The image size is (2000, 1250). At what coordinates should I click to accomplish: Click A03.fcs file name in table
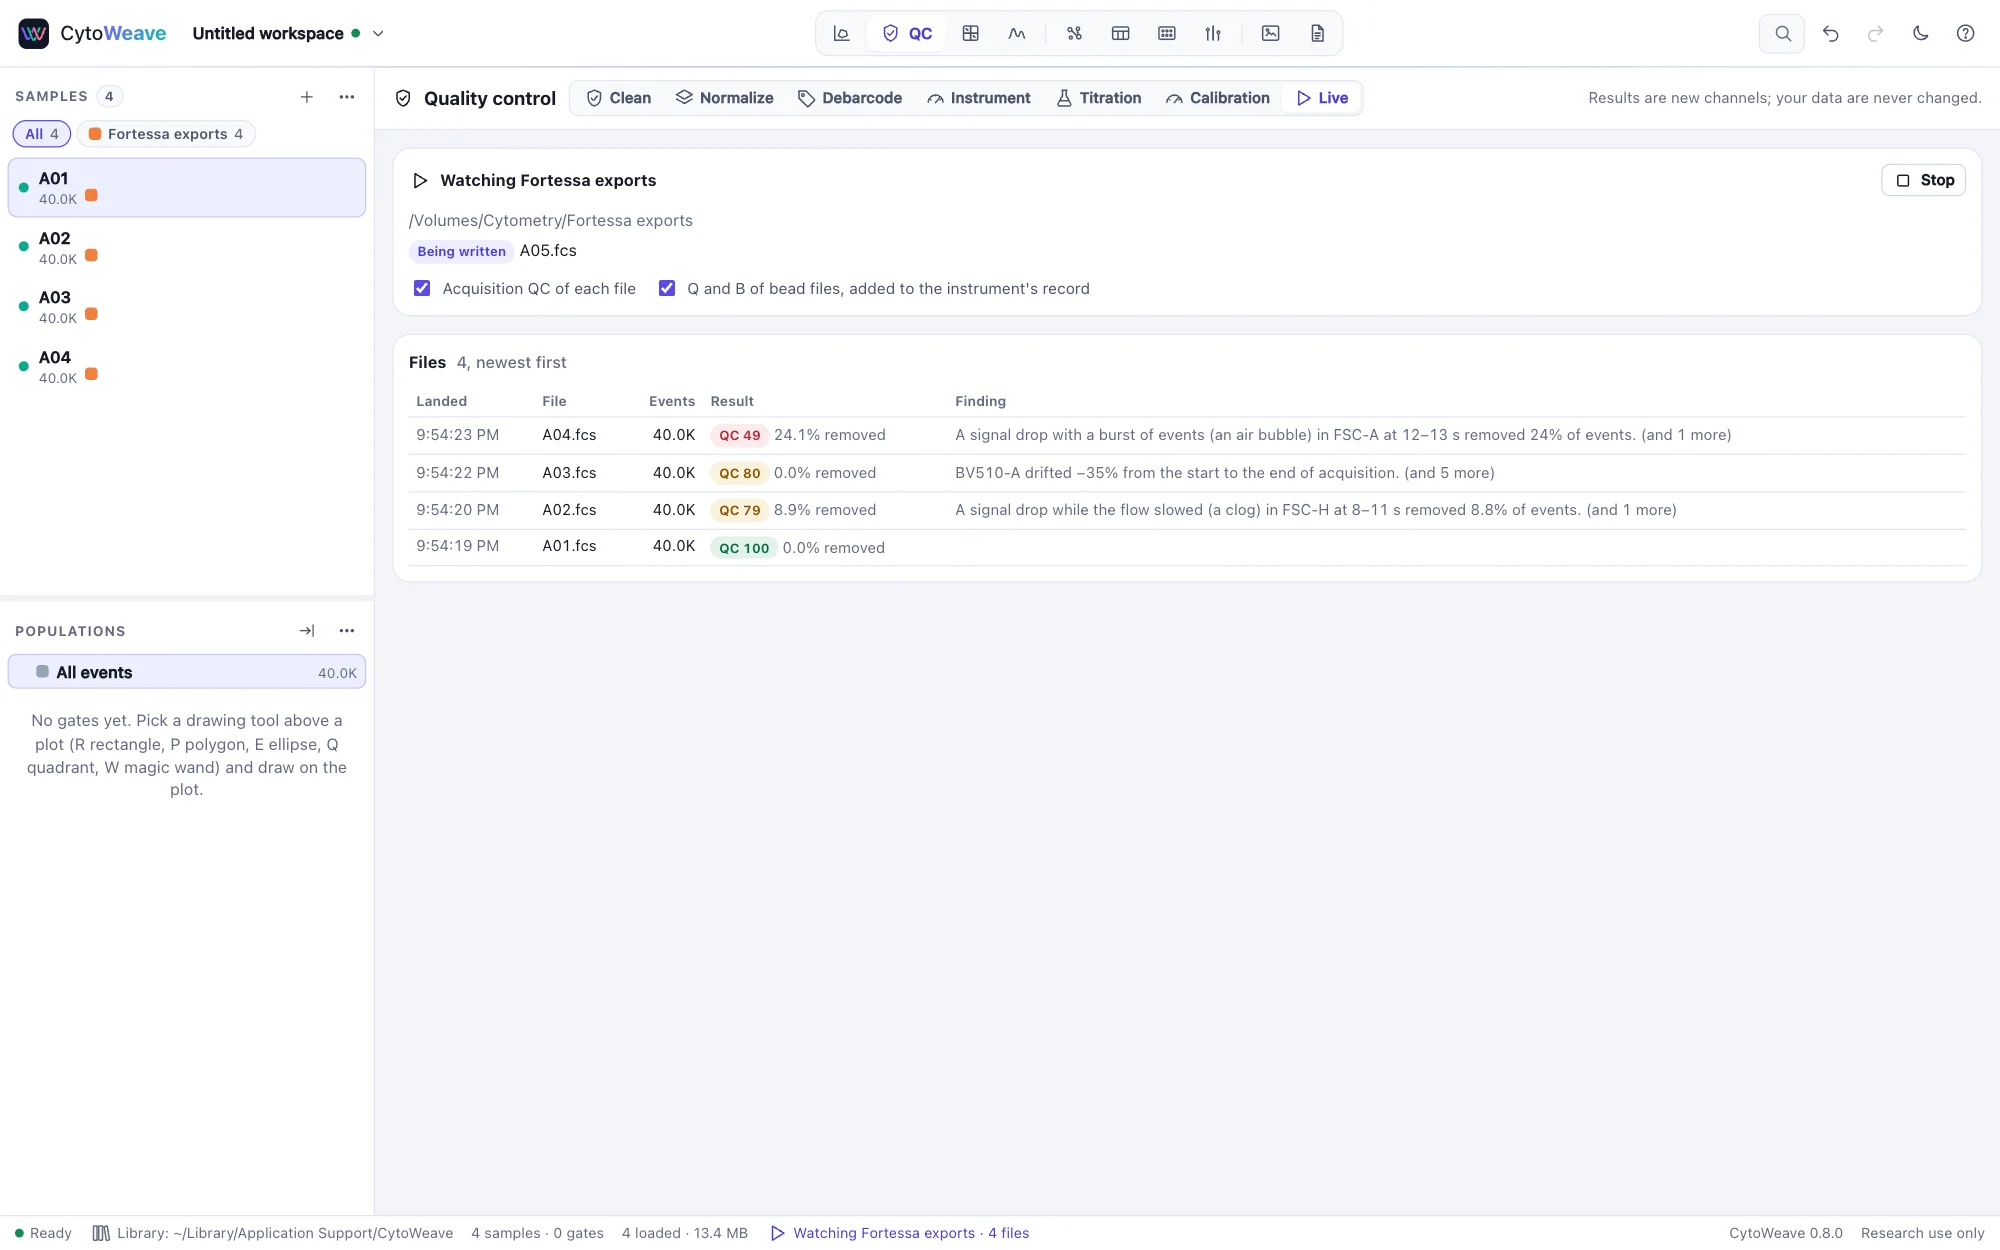(569, 473)
